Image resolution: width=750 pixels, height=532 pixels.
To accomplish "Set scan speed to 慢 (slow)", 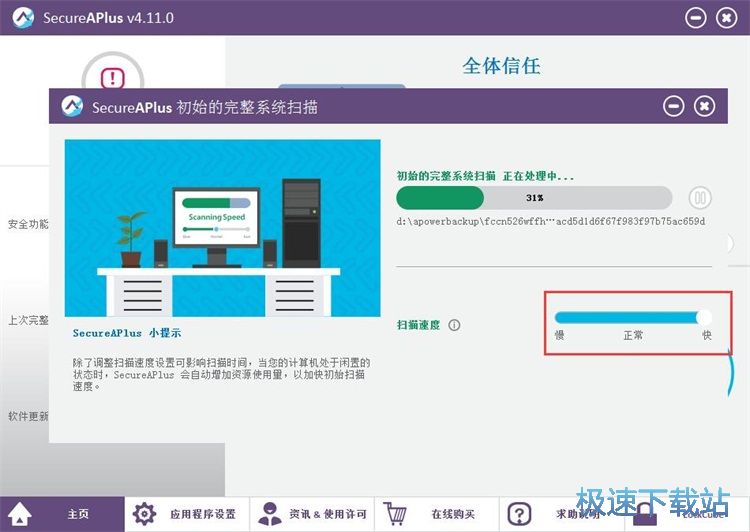I will point(560,335).
